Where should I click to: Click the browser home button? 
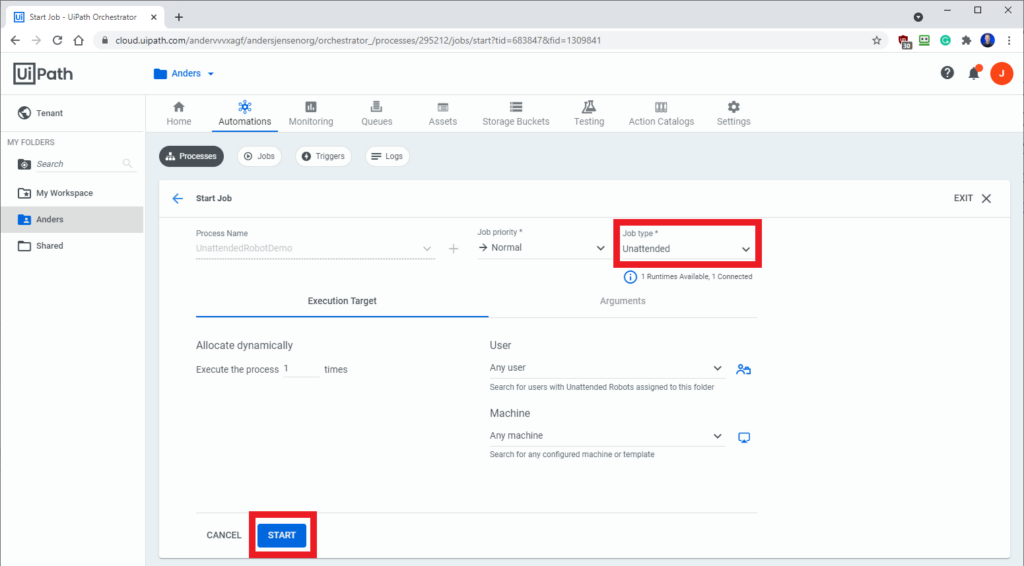coord(78,40)
